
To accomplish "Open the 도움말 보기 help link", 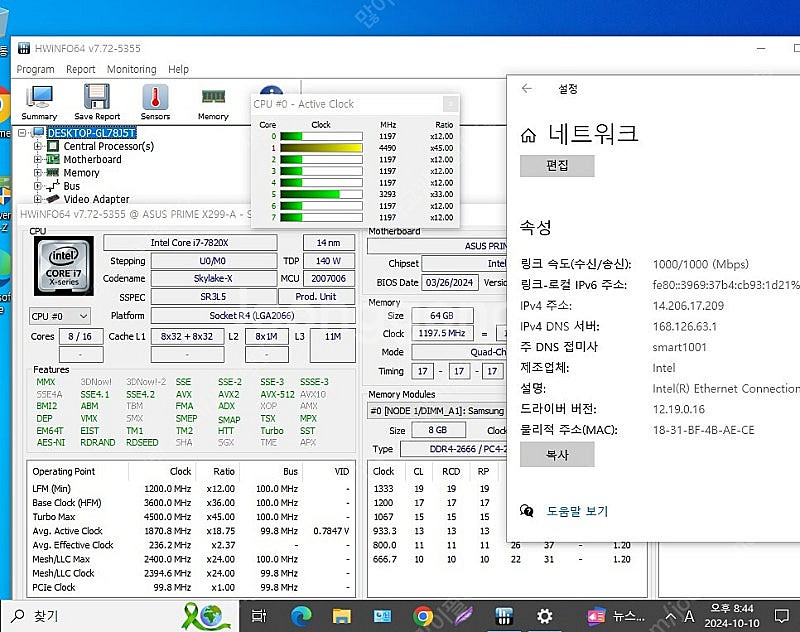I will tap(577, 511).
